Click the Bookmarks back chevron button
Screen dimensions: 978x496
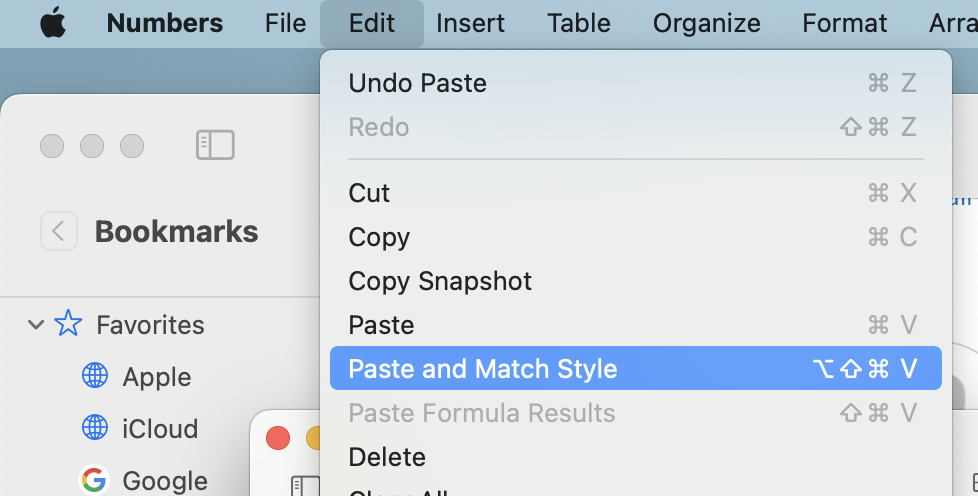(x=58, y=232)
